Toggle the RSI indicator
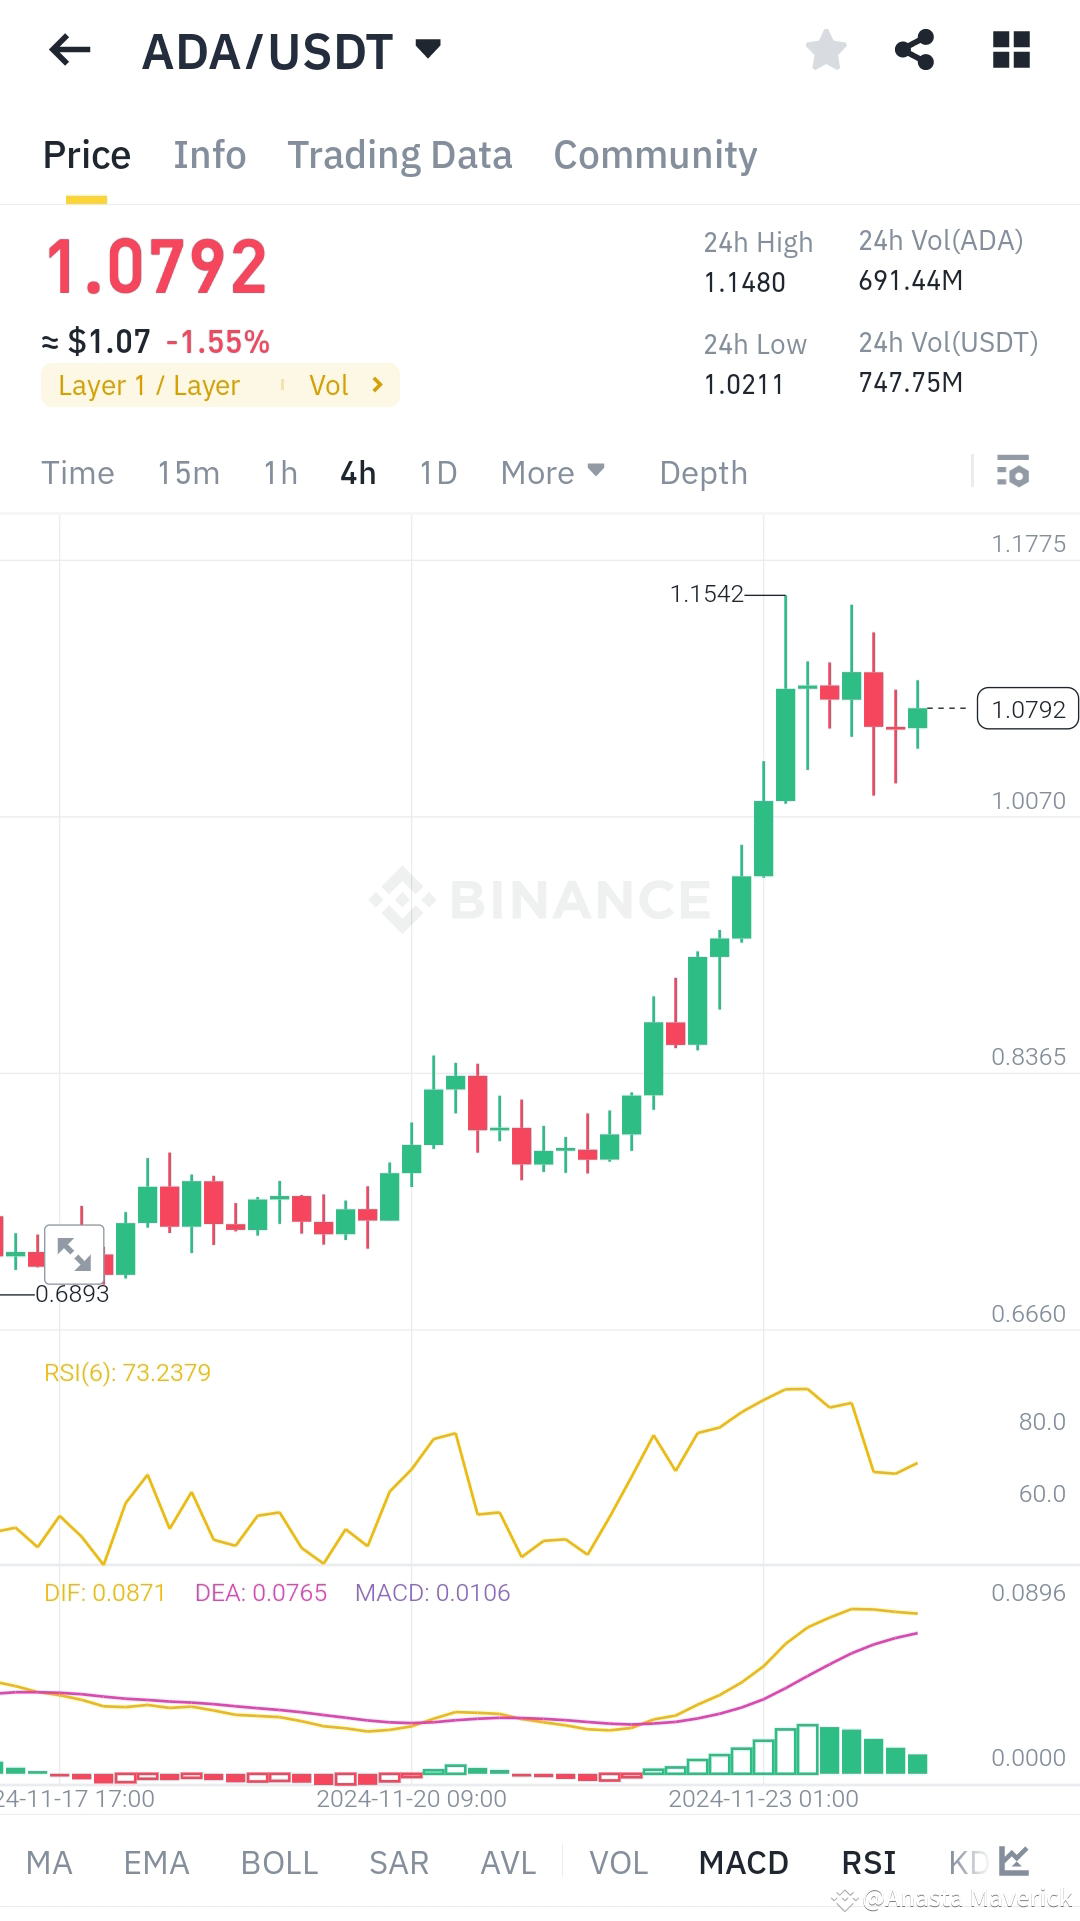The image size is (1080, 1921). pyautogui.click(x=868, y=1860)
